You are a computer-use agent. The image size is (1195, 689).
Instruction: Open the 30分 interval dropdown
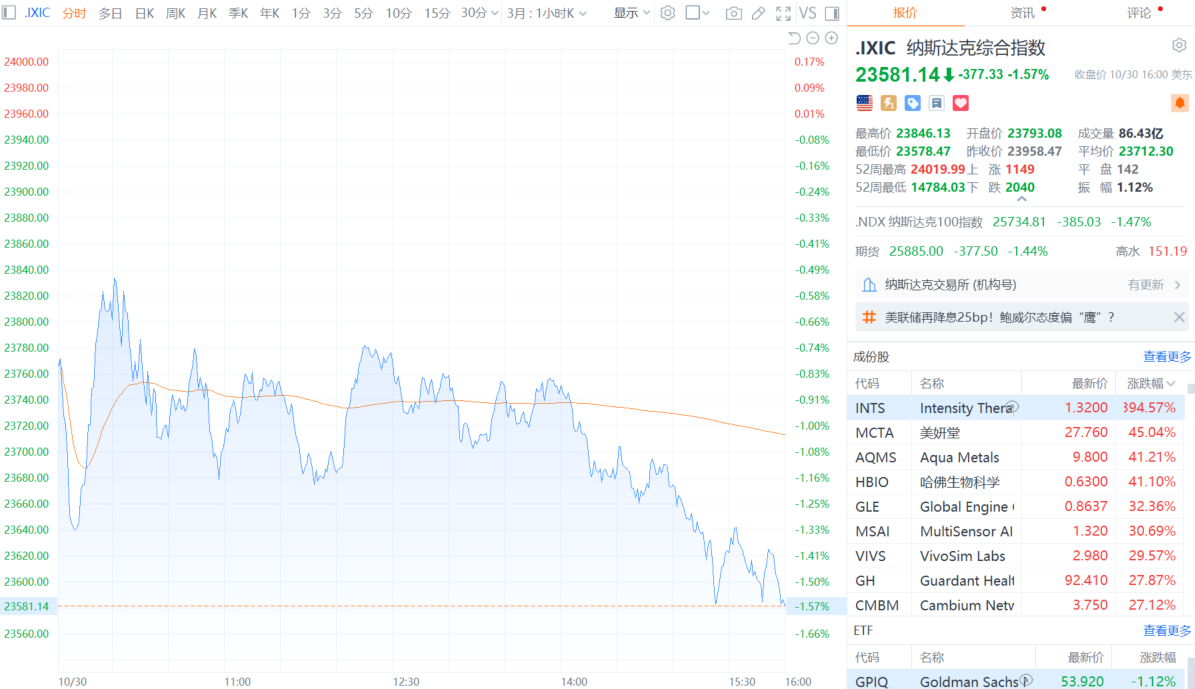tap(479, 13)
